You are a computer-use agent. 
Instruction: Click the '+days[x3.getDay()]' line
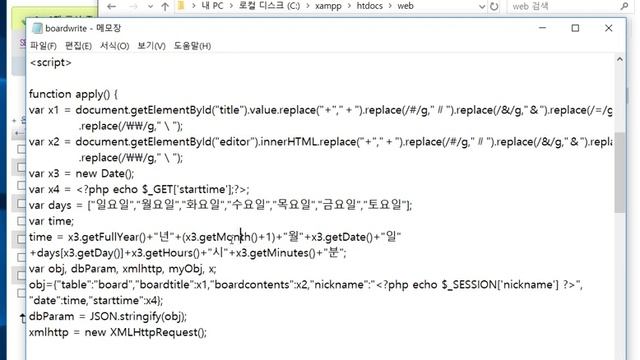click(x=188, y=253)
